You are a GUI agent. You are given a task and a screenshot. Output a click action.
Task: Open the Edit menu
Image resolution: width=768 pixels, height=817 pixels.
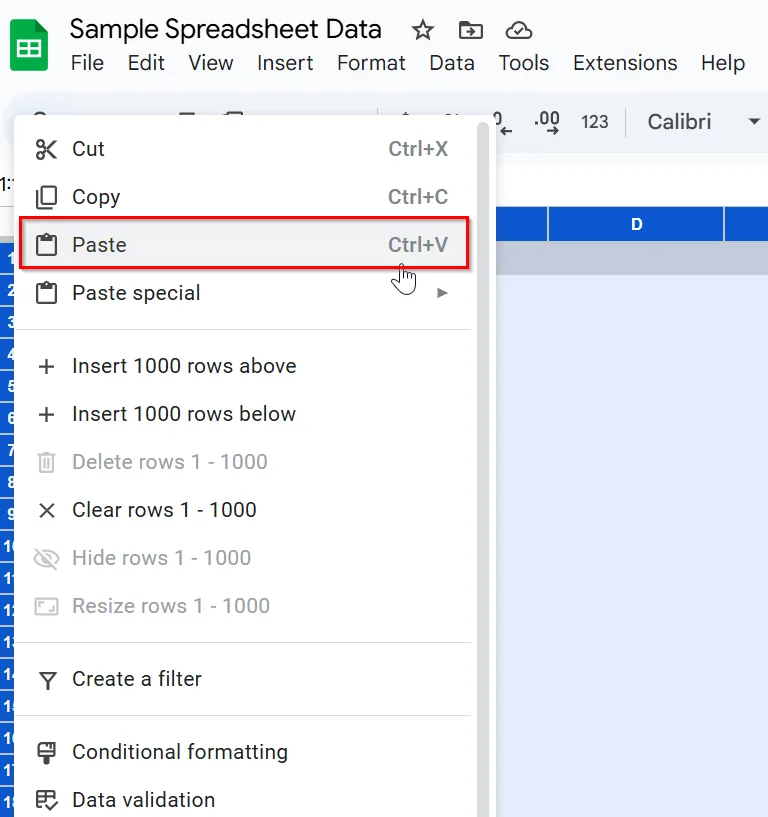tap(146, 63)
